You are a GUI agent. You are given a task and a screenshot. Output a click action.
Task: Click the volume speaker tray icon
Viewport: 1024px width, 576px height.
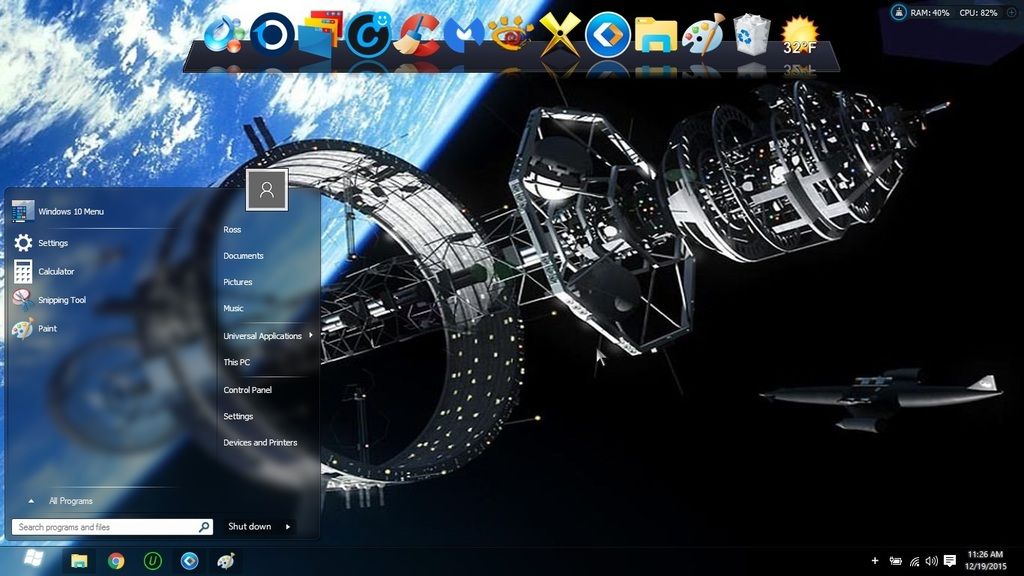[932, 561]
